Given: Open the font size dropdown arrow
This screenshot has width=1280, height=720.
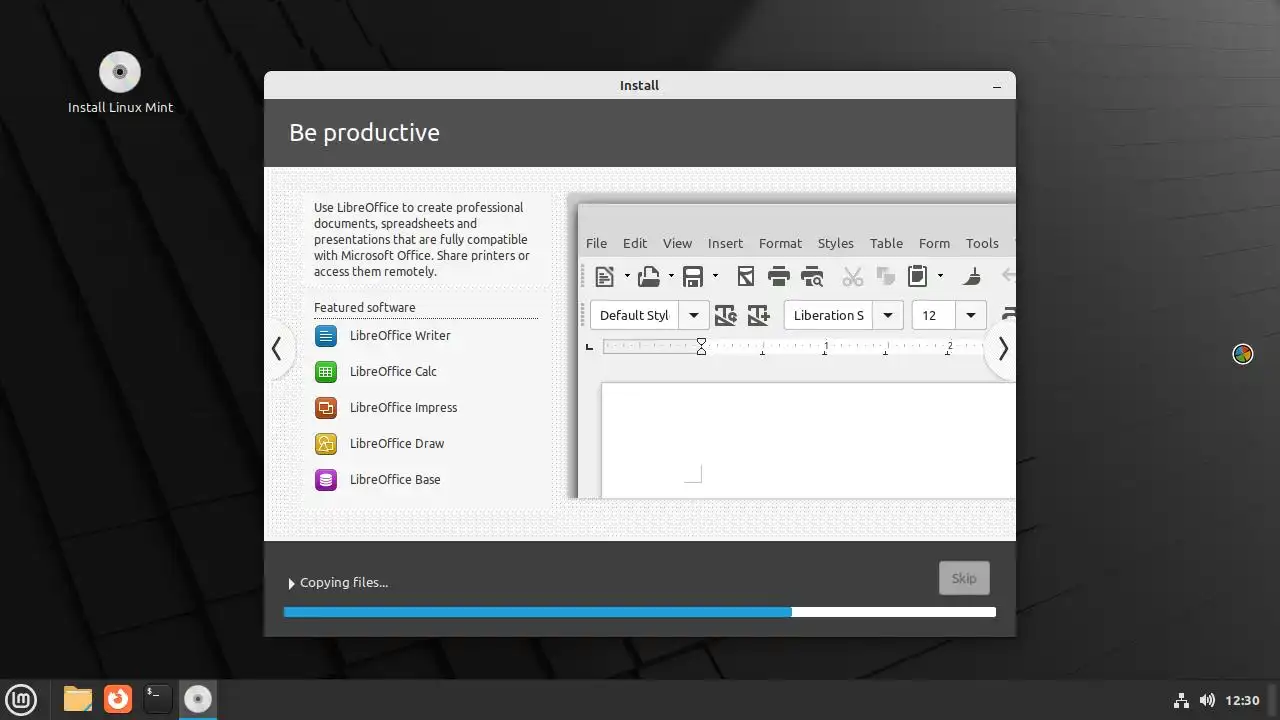Looking at the screenshot, I should click(971, 315).
